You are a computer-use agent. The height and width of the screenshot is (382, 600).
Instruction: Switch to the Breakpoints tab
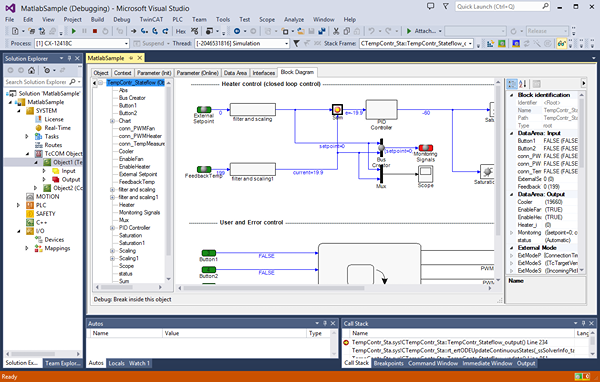[x=388, y=363]
